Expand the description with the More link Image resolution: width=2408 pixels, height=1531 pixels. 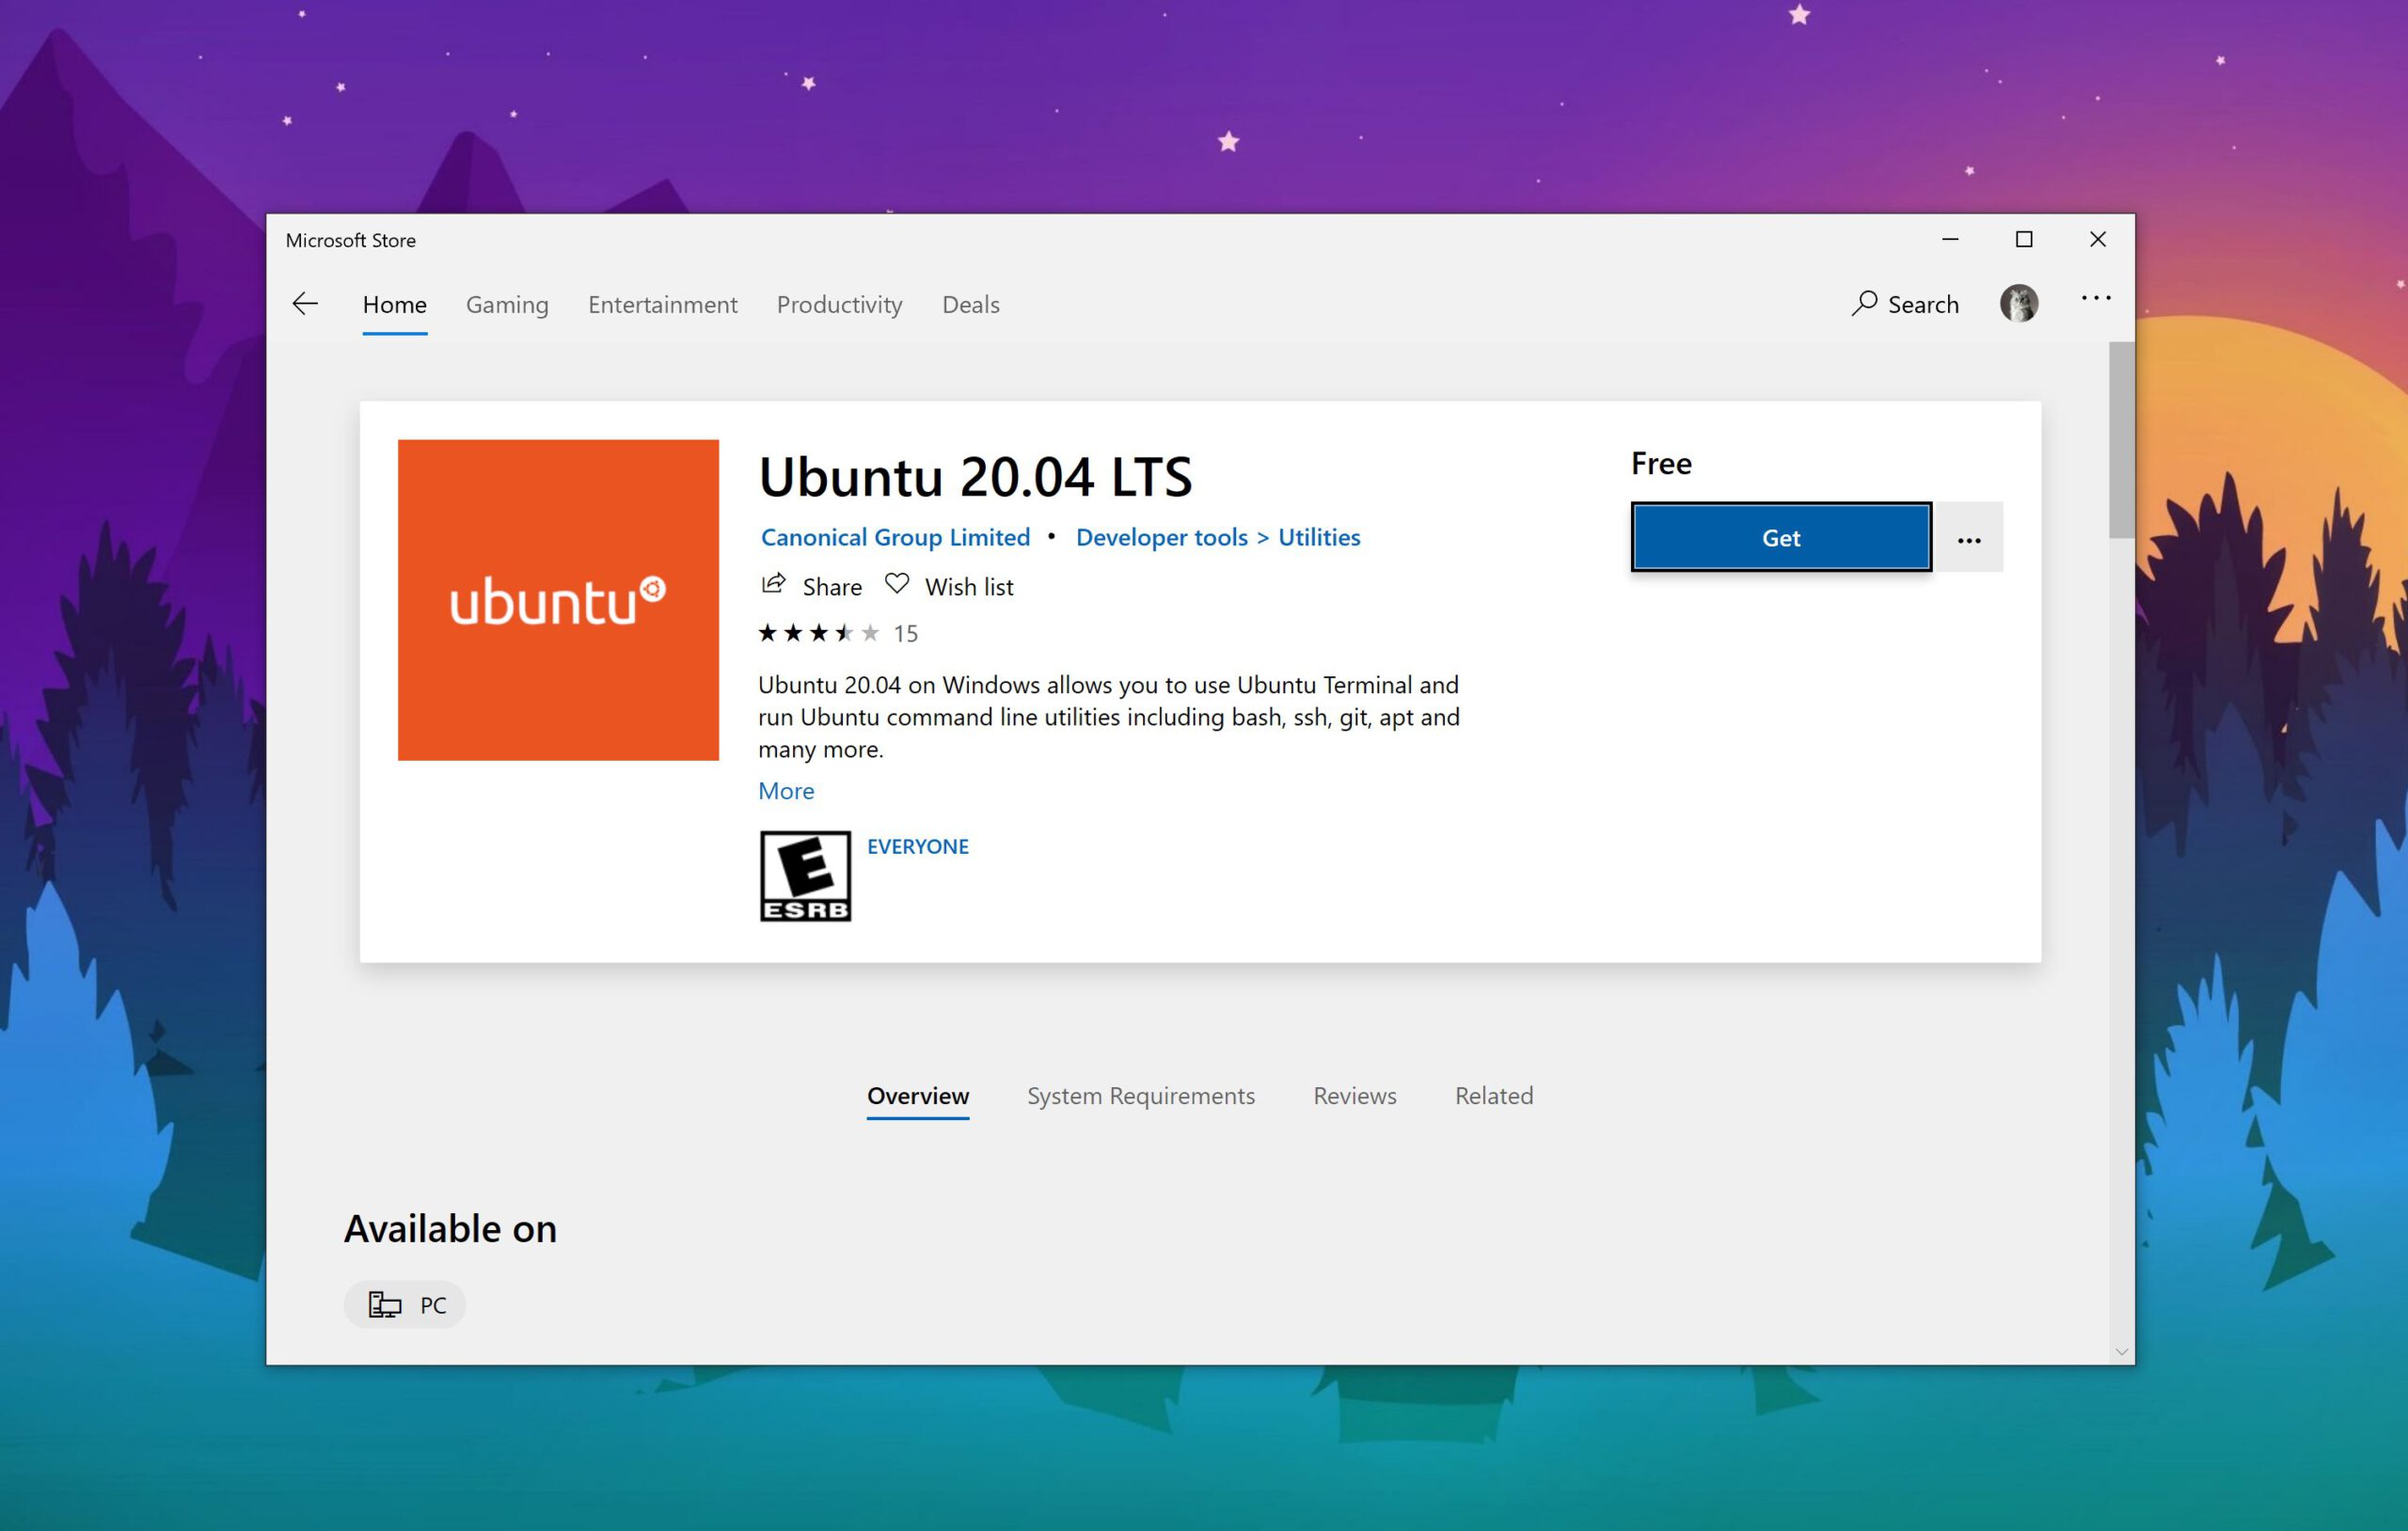tap(786, 790)
